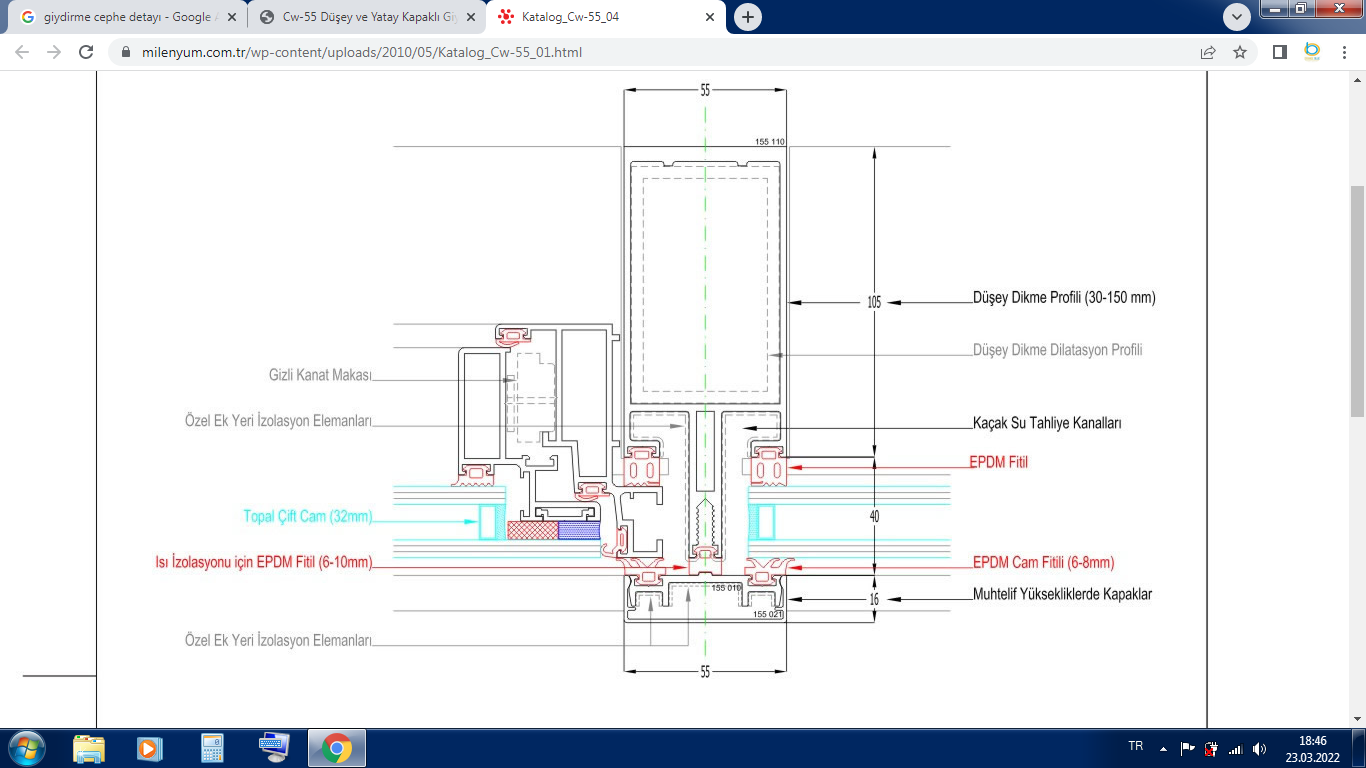This screenshot has height=768, width=1366.
Task: Launch Calculator from the taskbar
Action: 211,747
